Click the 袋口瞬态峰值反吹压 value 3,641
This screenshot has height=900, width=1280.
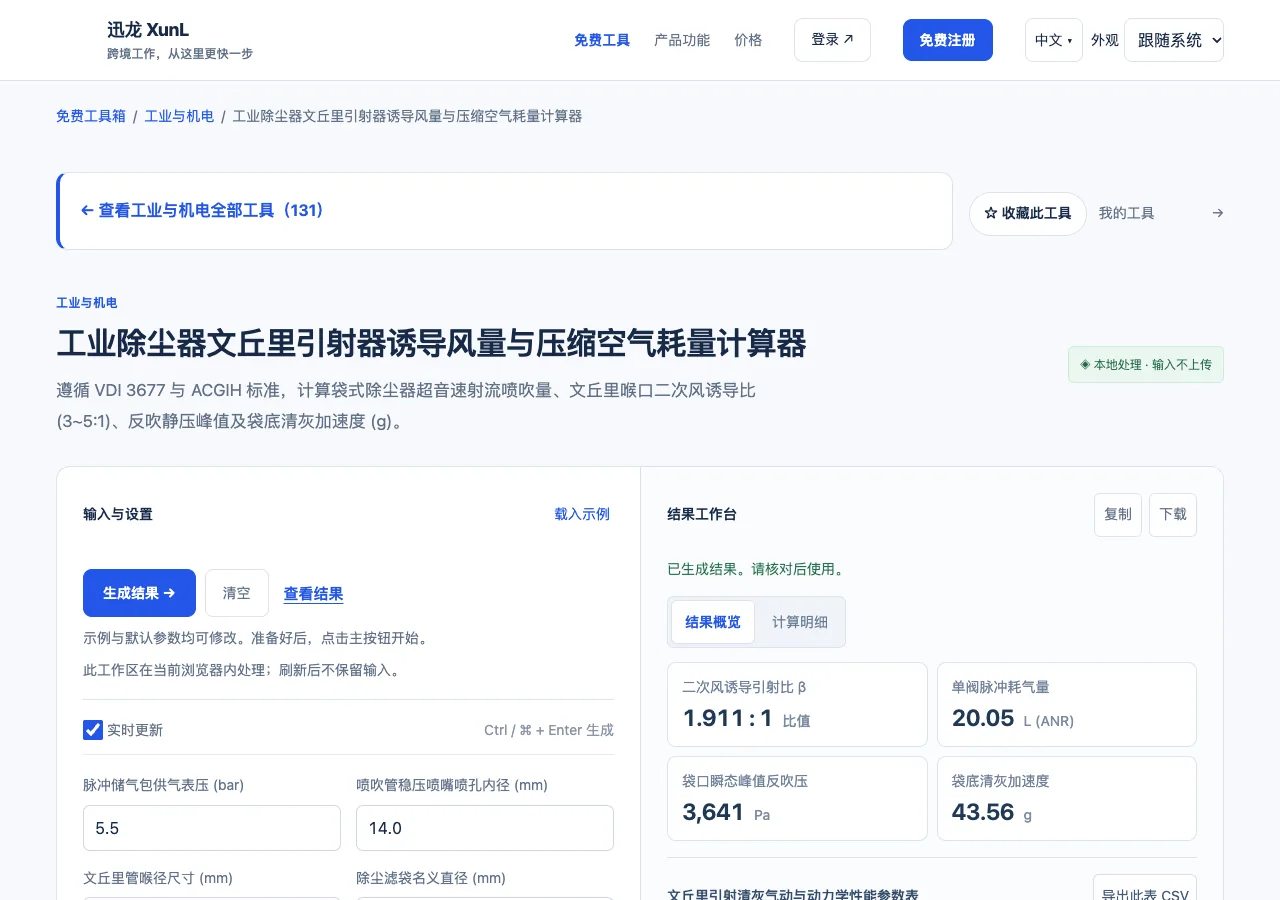(x=713, y=812)
